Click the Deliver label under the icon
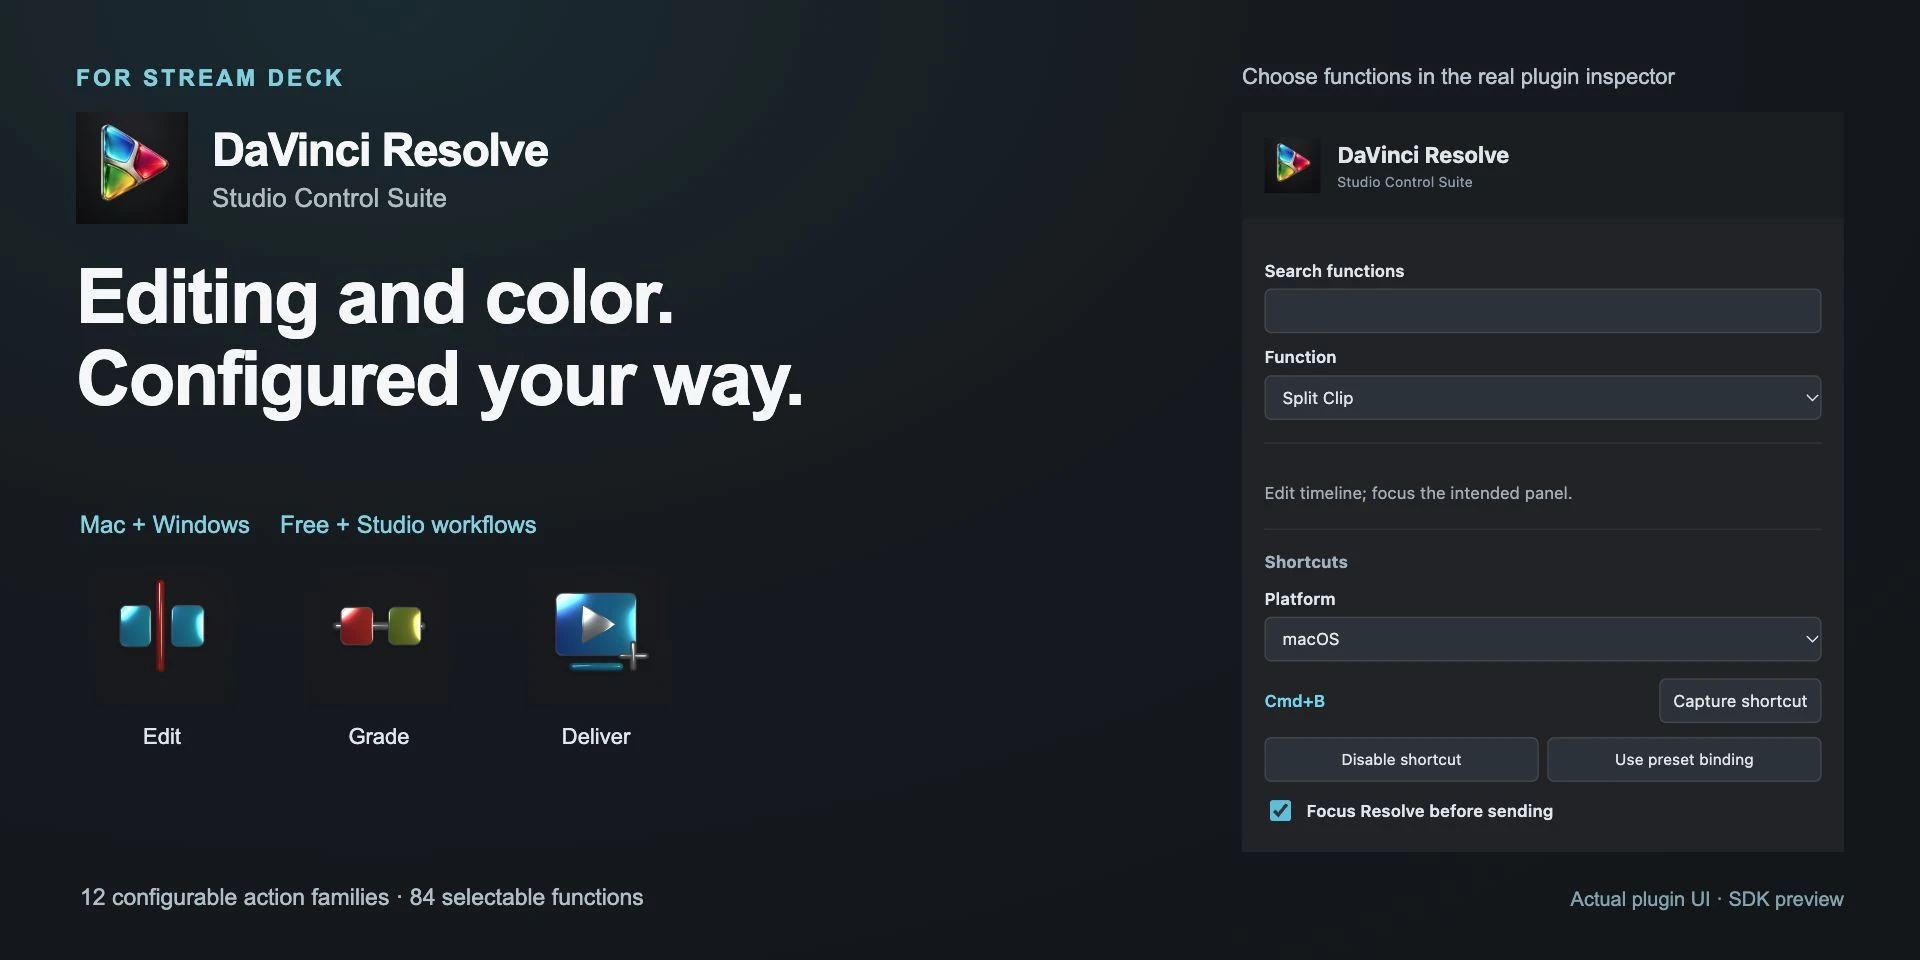This screenshot has width=1920, height=960. (596, 737)
